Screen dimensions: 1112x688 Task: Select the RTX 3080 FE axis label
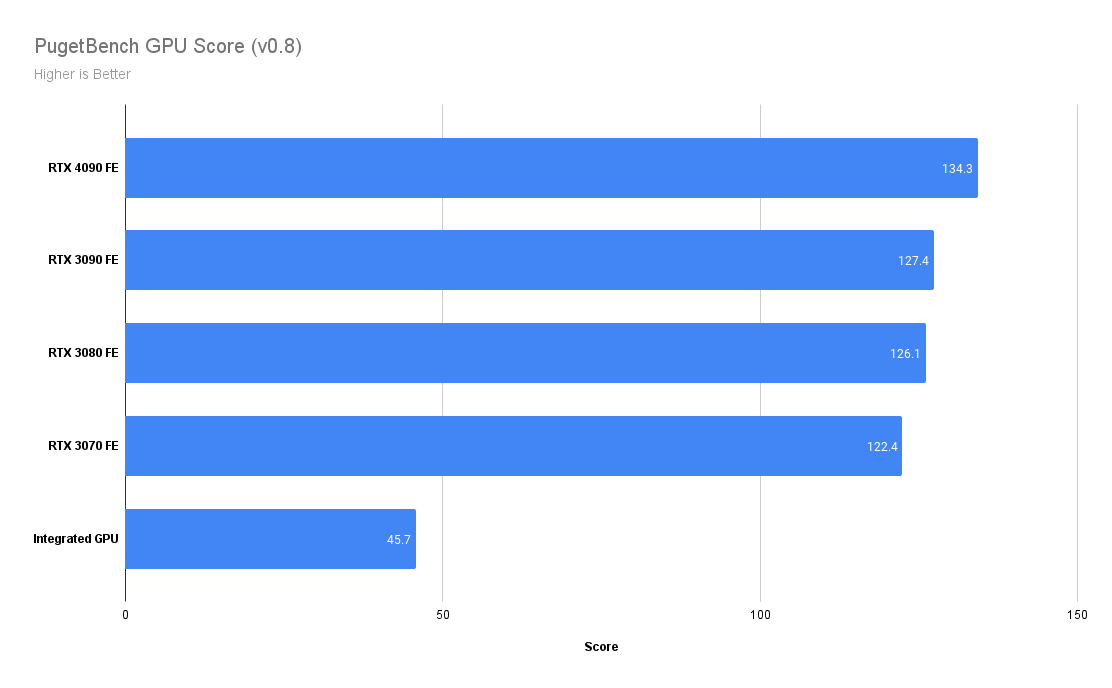83,353
